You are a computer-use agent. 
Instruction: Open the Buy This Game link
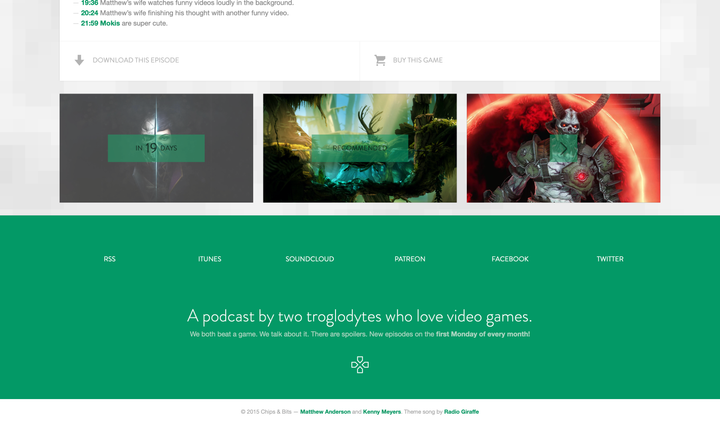pyautogui.click(x=417, y=60)
